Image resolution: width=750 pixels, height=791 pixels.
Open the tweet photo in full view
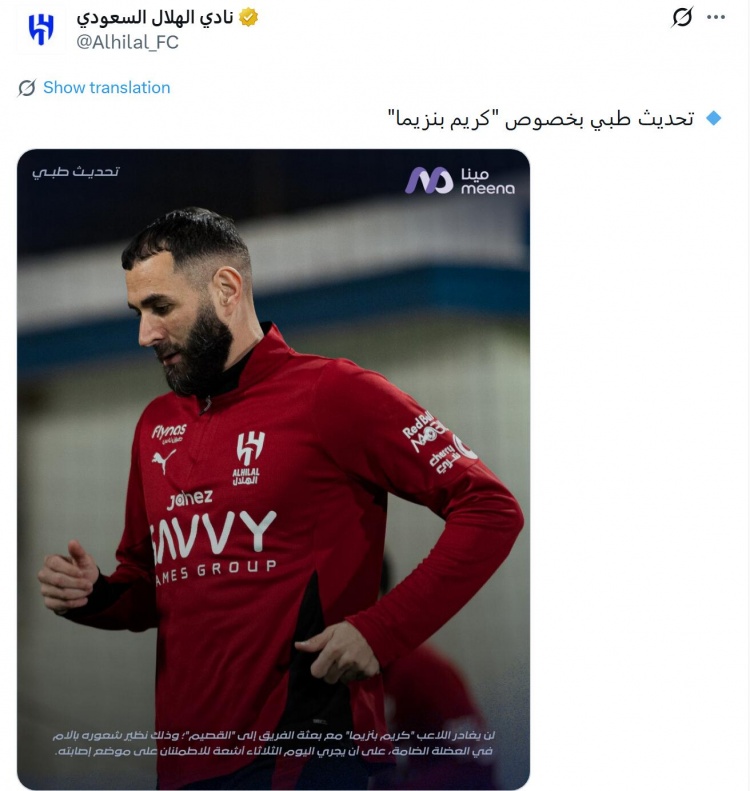pos(273,469)
